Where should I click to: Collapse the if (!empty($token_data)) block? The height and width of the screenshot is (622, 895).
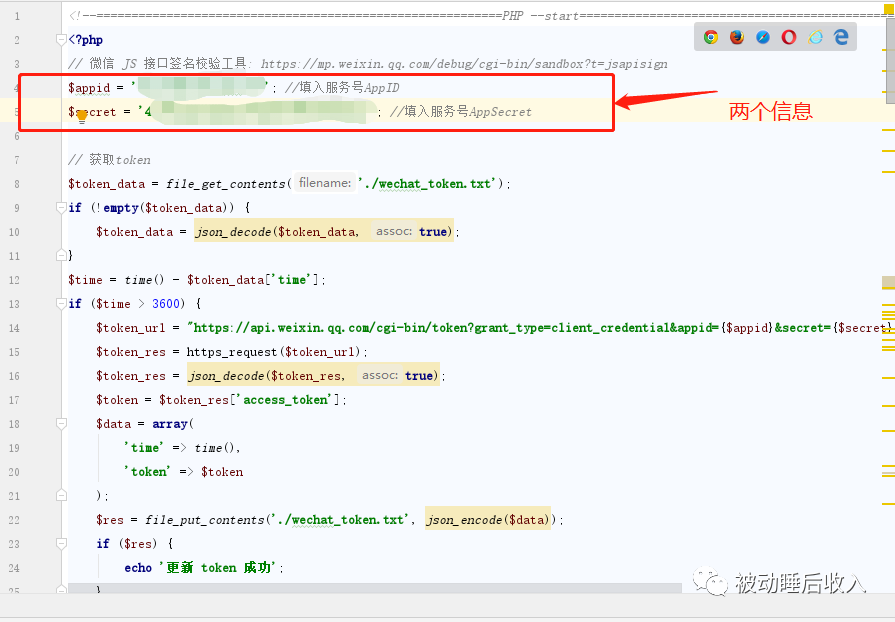(61, 207)
